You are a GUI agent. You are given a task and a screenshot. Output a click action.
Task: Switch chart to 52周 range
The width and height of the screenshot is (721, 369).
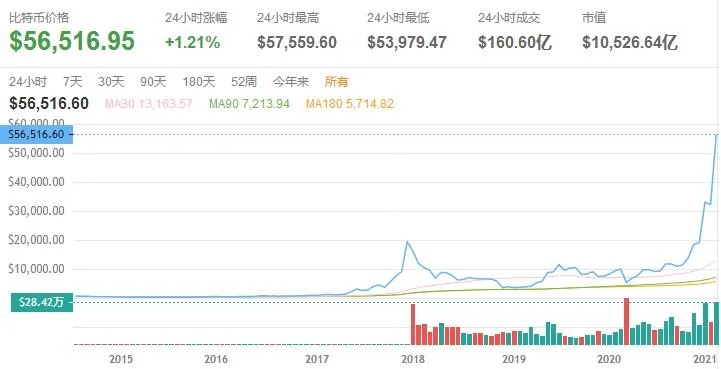(x=244, y=82)
